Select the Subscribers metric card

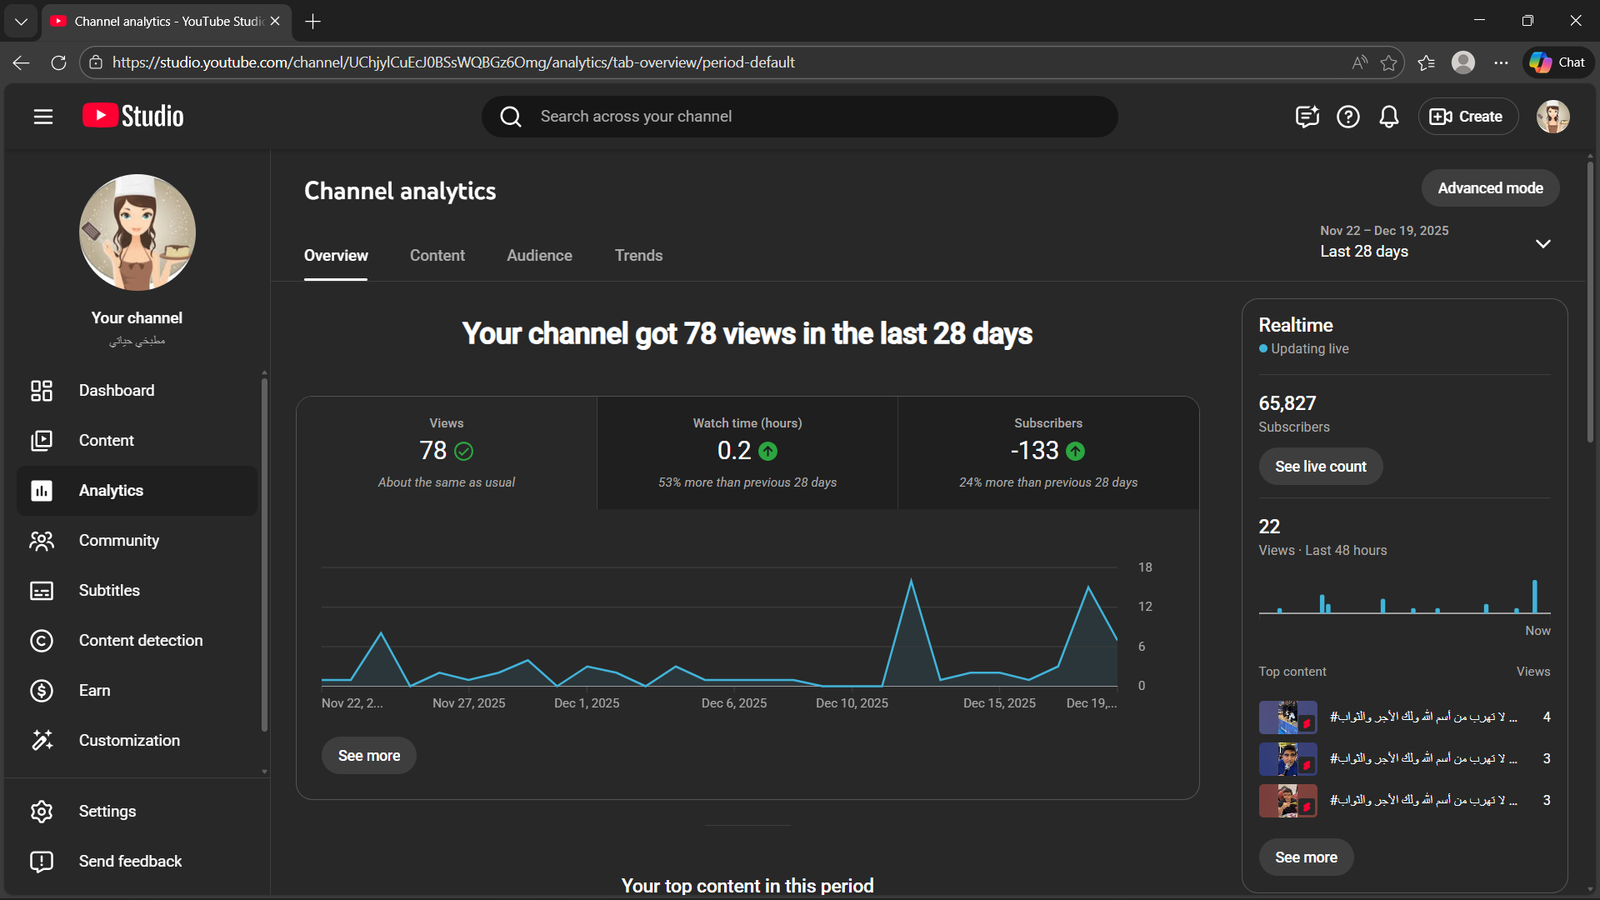coord(1047,453)
